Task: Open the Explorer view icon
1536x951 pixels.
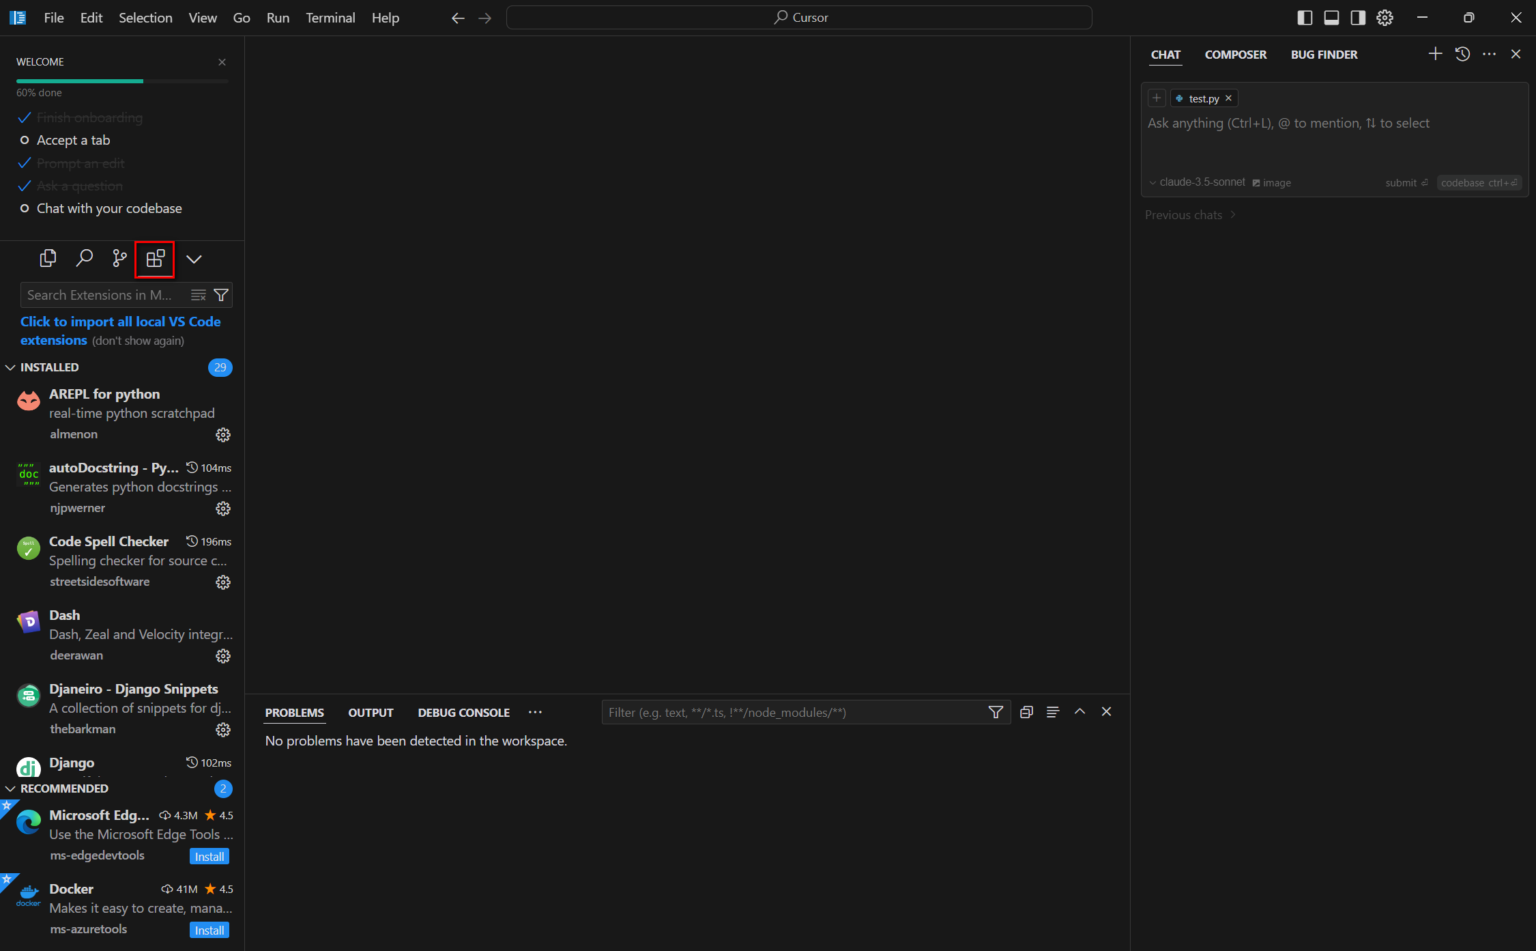Action: click(x=47, y=259)
